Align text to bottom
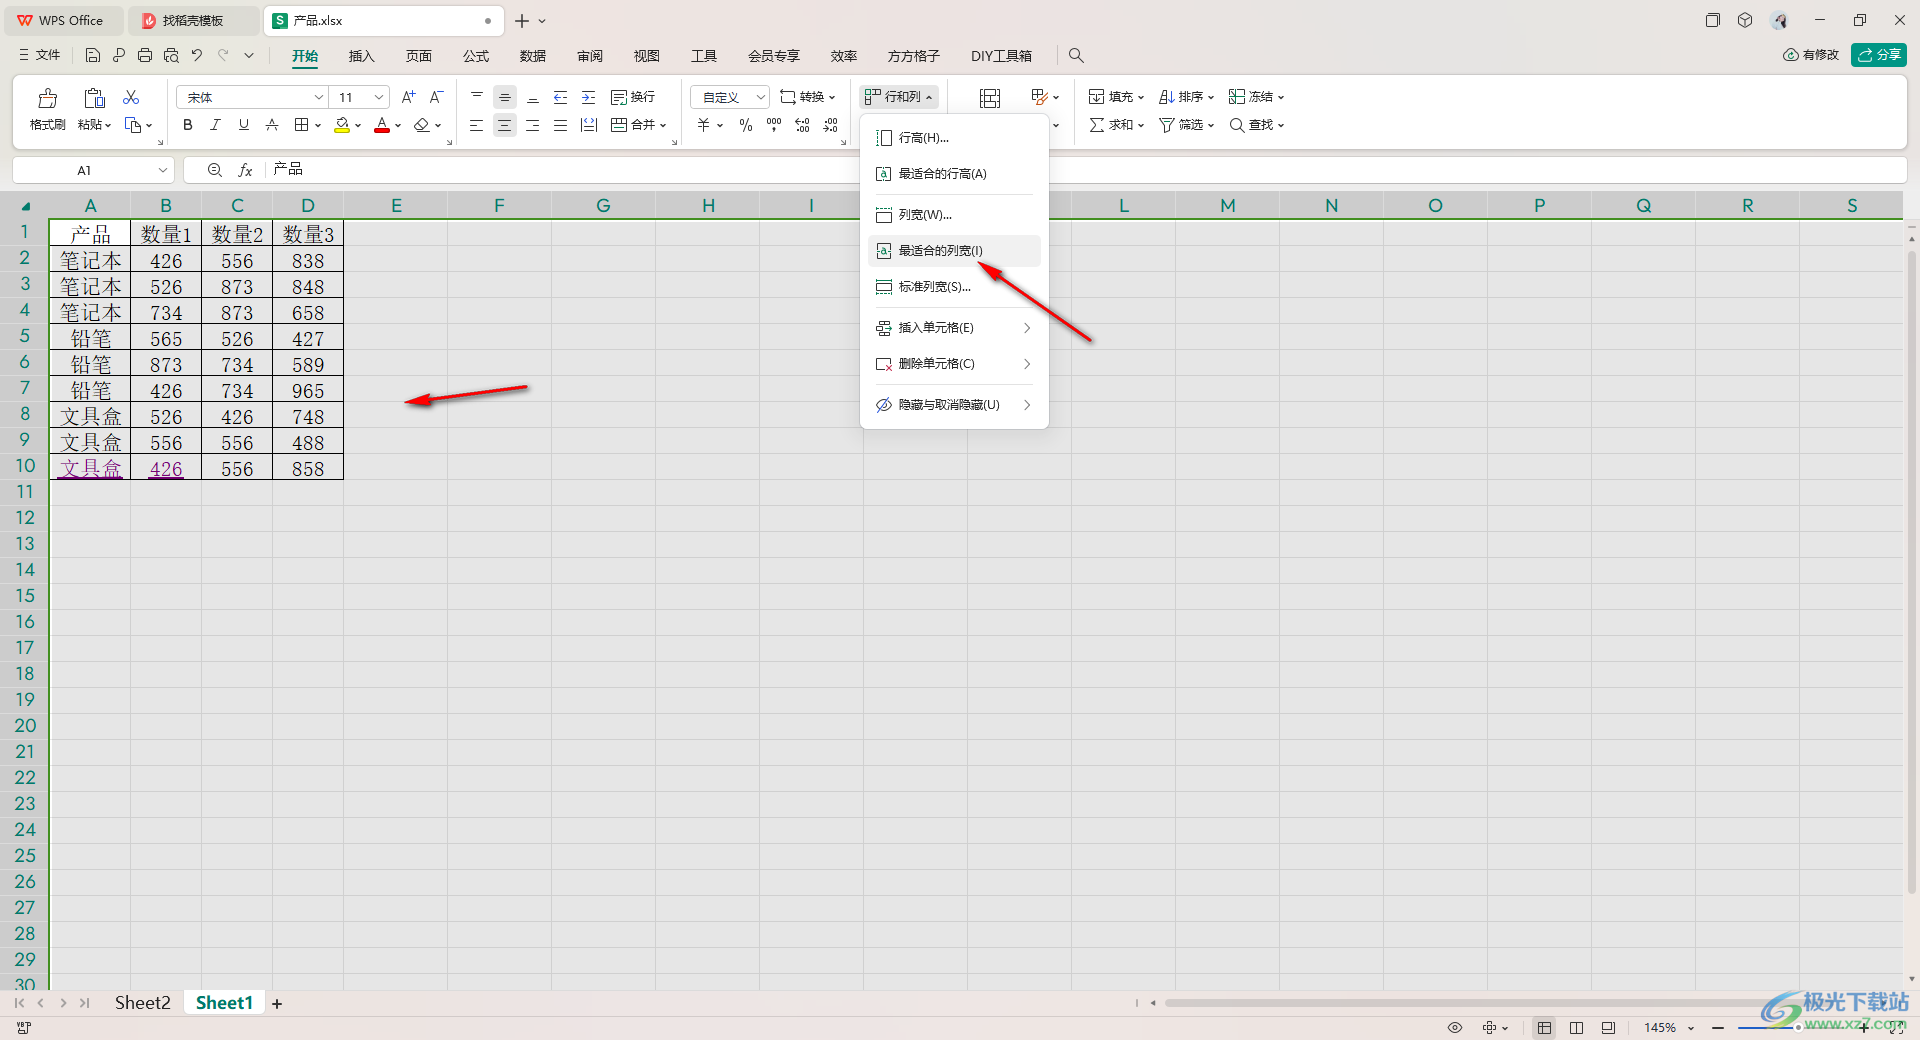This screenshot has width=1920, height=1040. tap(533, 97)
